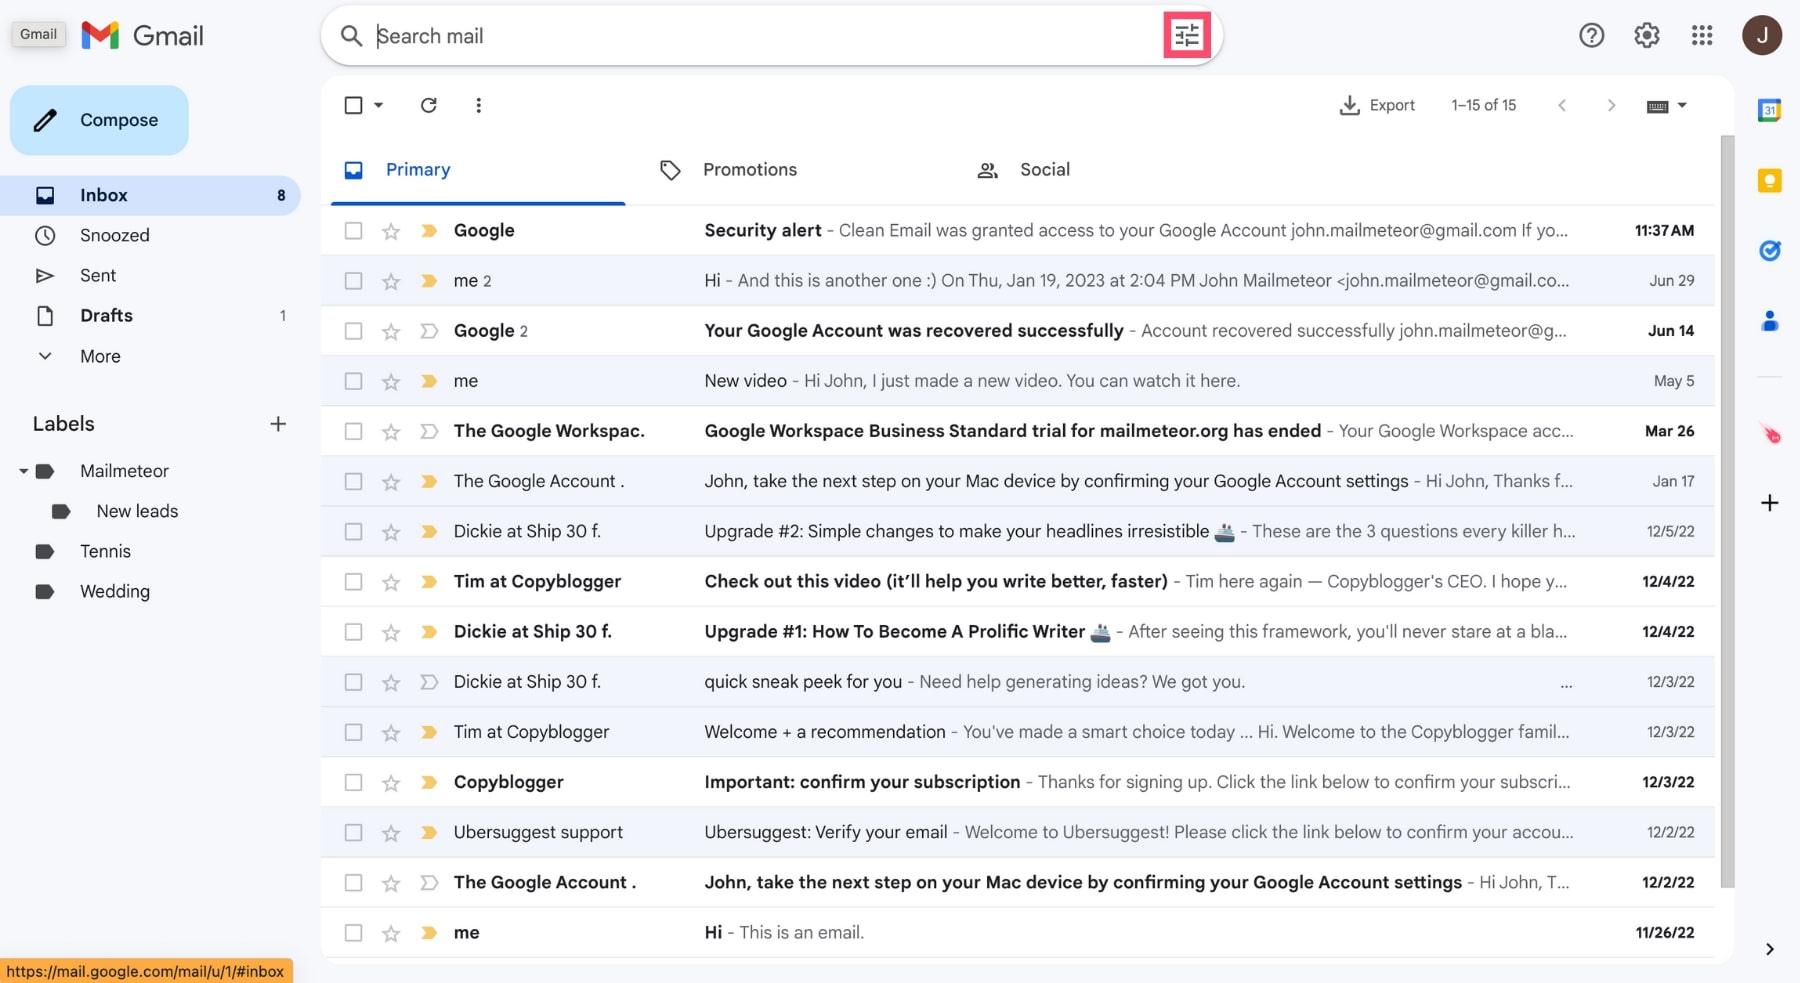This screenshot has width=1800, height=983.
Task: Switch to Primary tab
Action: (477, 170)
